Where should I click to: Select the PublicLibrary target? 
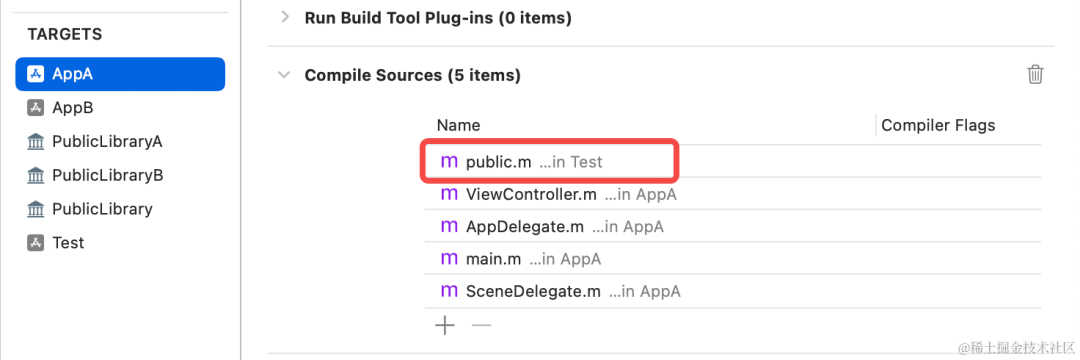[x=120, y=209]
